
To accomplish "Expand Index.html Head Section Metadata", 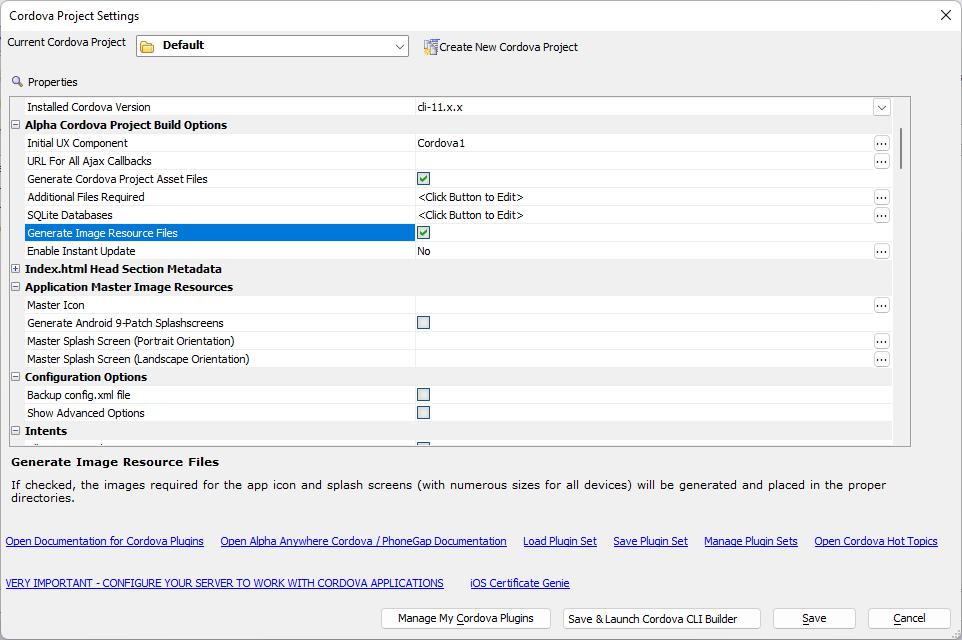I will click(16, 269).
